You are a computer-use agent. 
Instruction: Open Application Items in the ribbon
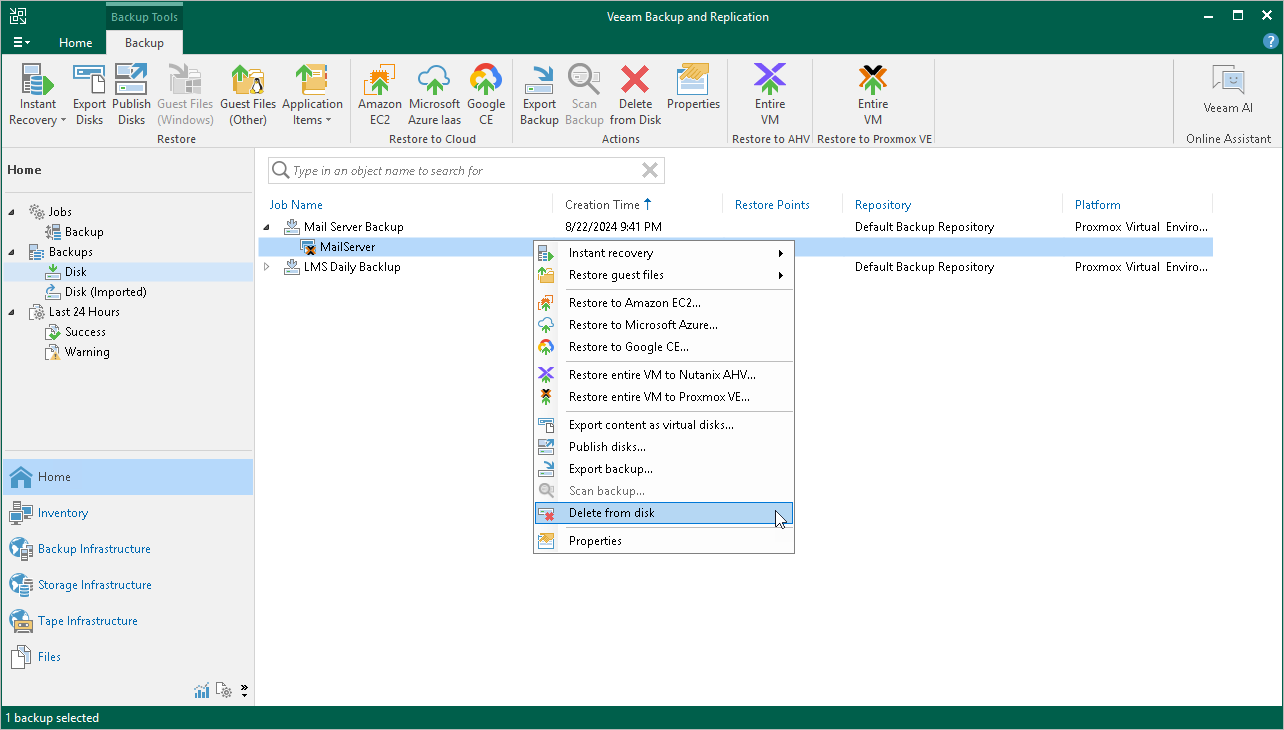pos(312,95)
